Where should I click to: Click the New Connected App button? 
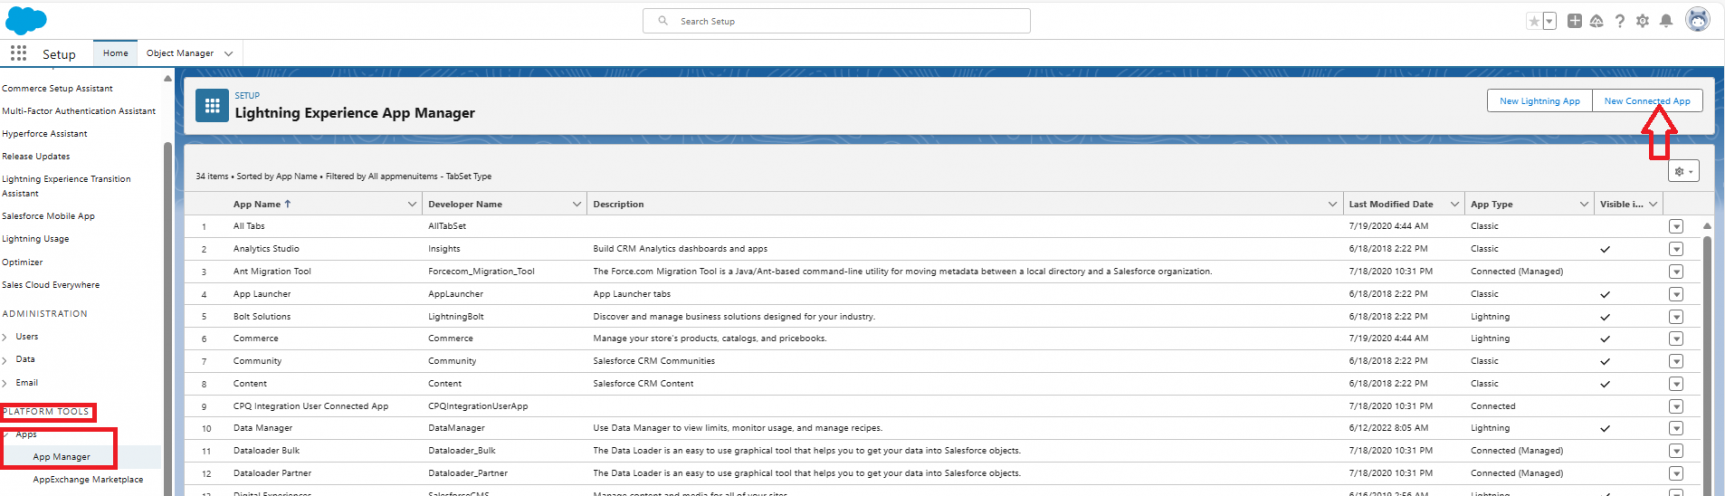(x=1647, y=101)
